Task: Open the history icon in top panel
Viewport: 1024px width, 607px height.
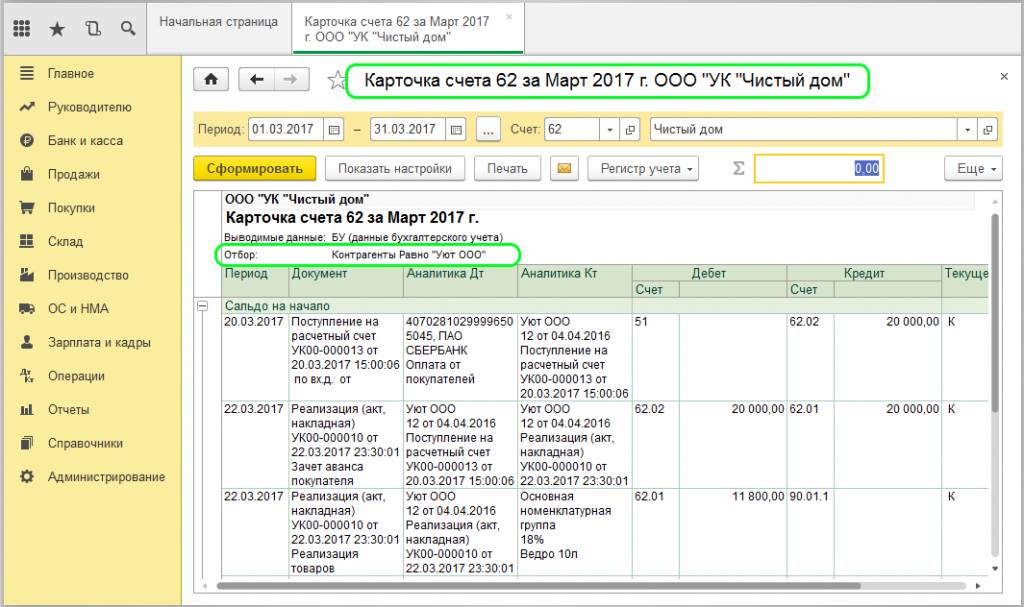Action: tap(93, 29)
